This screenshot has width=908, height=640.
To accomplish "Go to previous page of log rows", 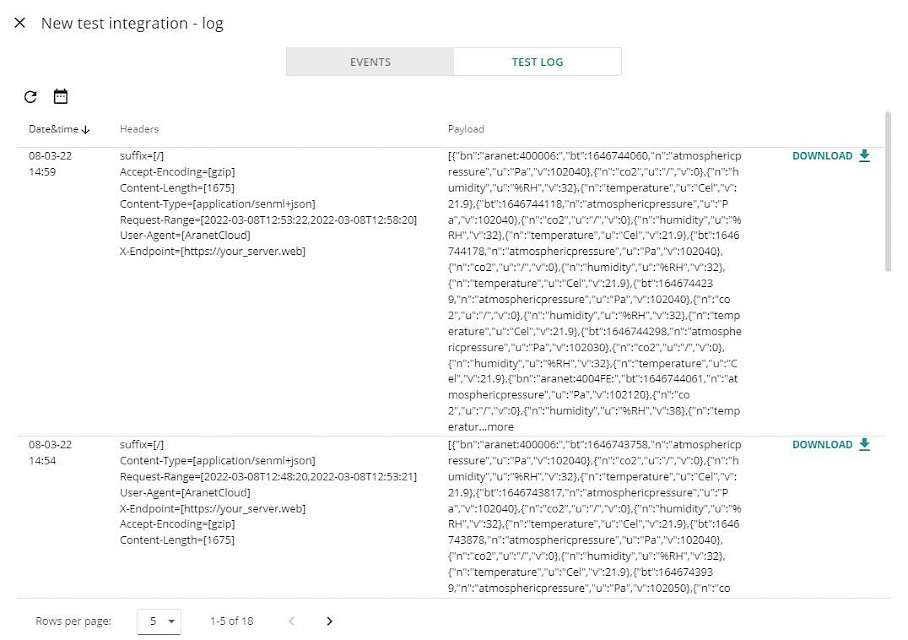I will click(292, 621).
